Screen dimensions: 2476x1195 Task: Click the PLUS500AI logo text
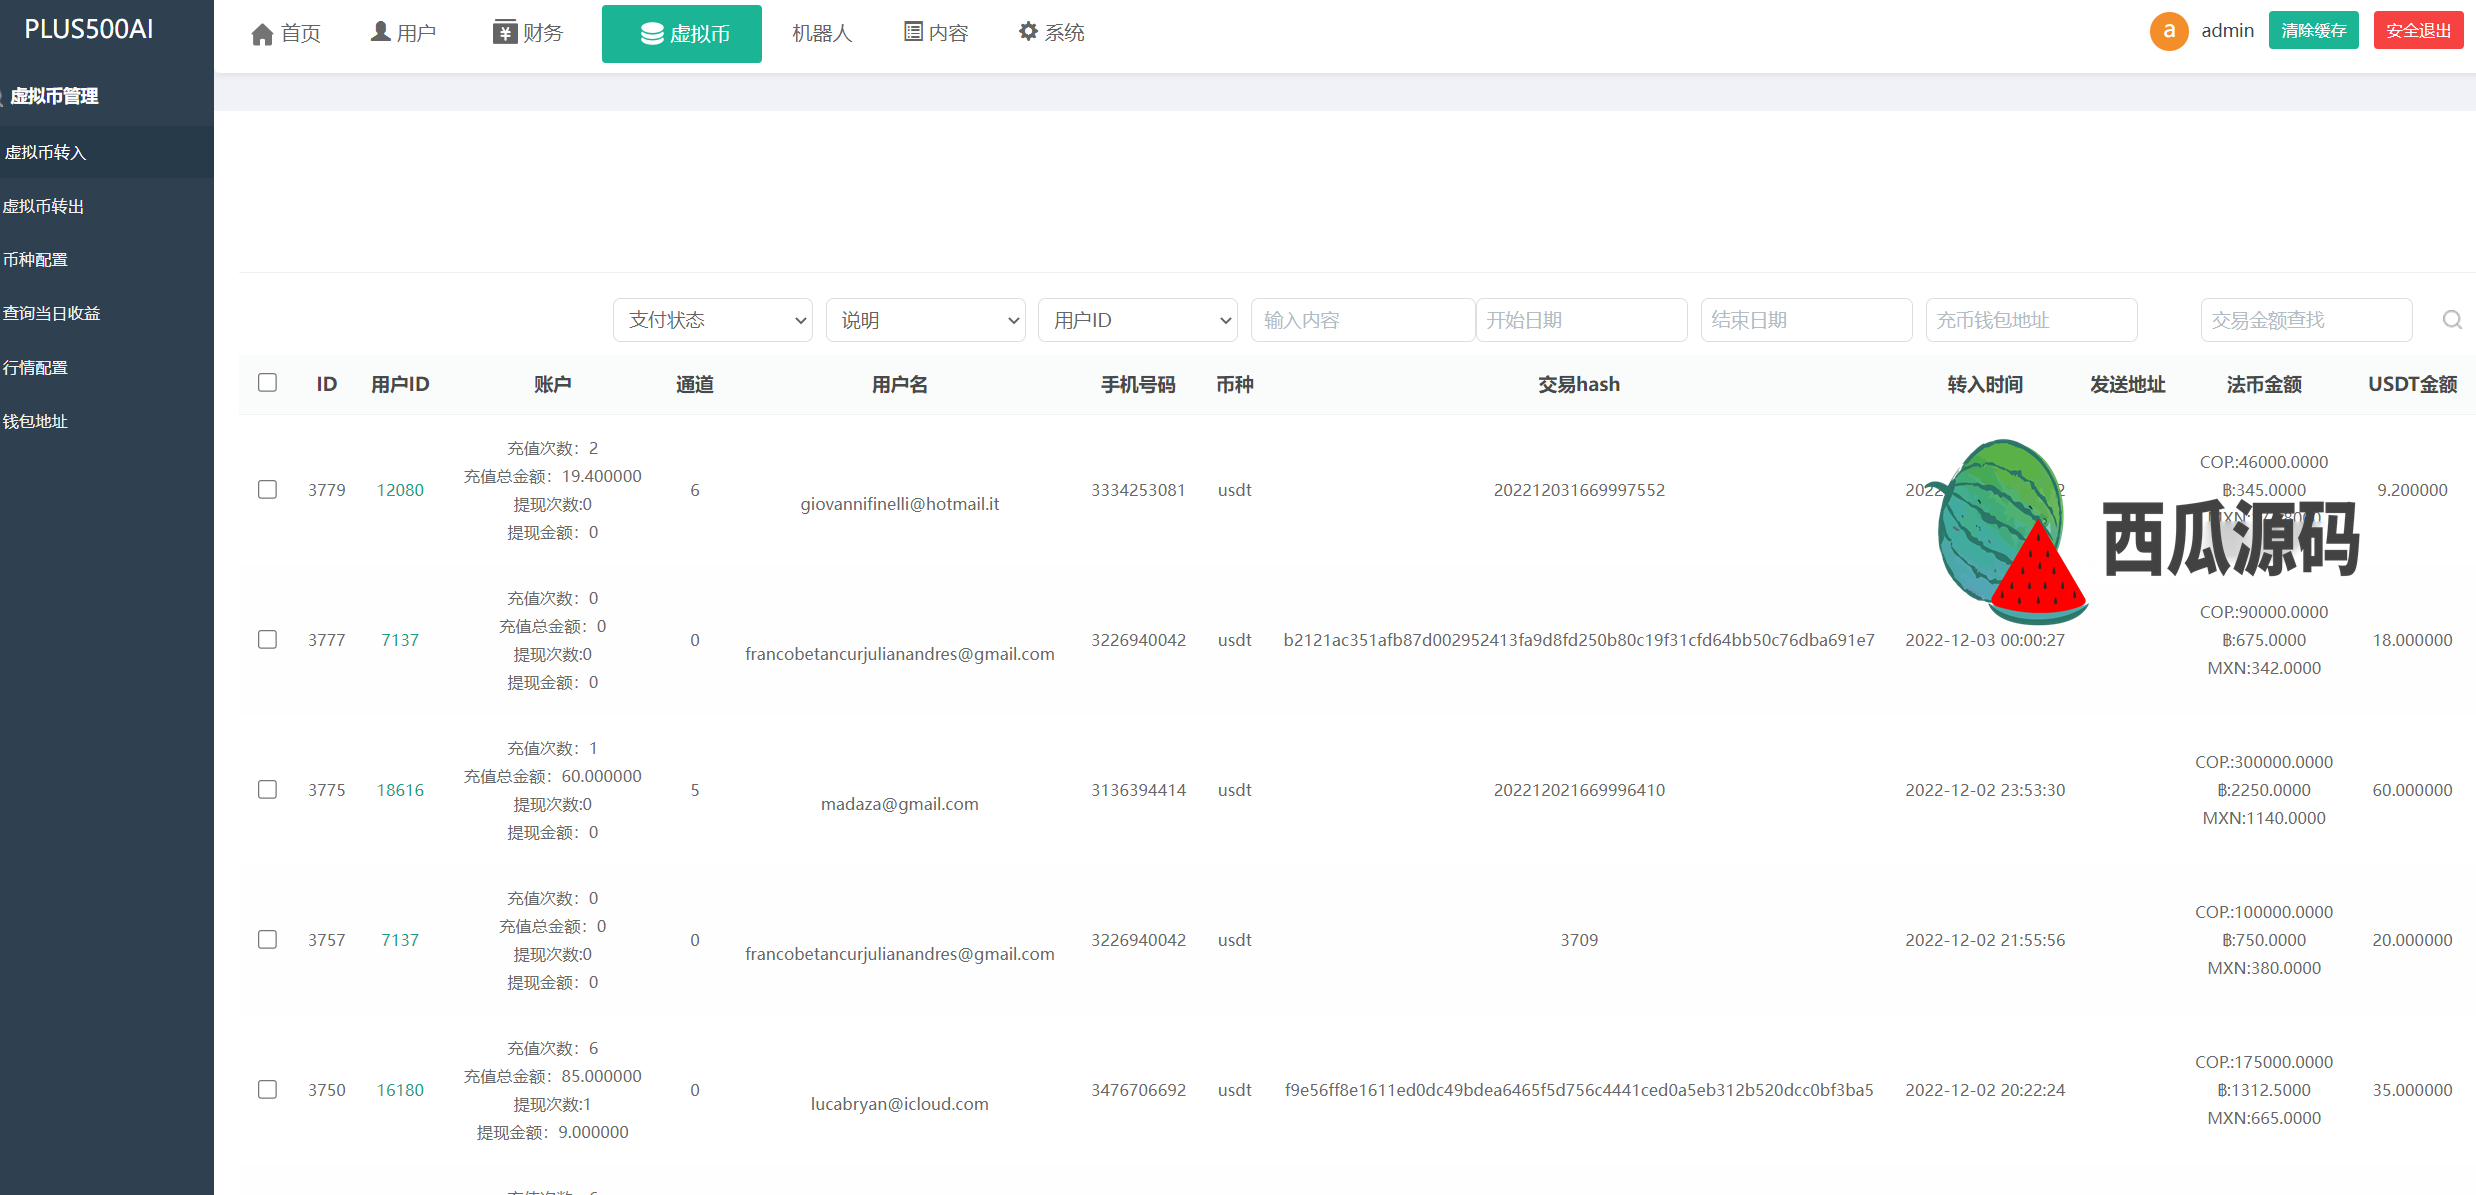click(x=89, y=29)
